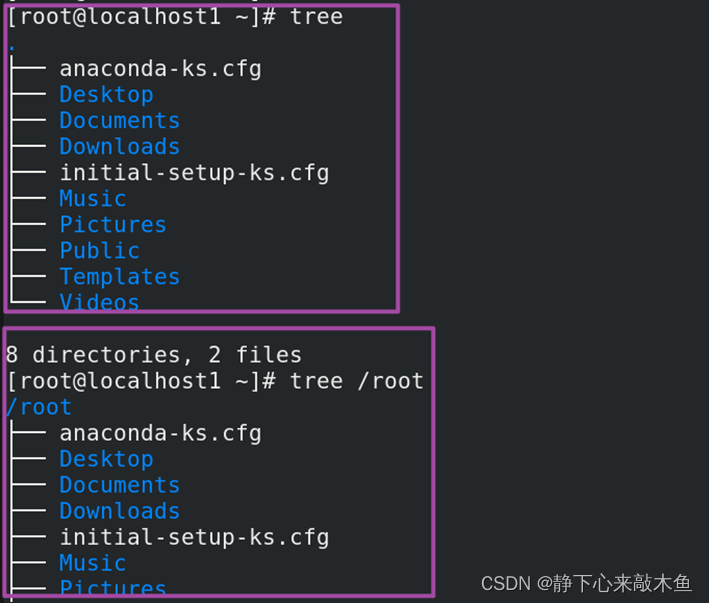Click the "tree /root" command text

pyautogui.click(x=357, y=381)
